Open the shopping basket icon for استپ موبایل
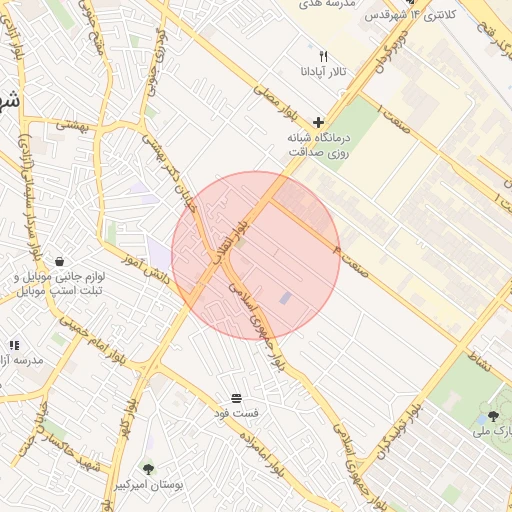 59,262
